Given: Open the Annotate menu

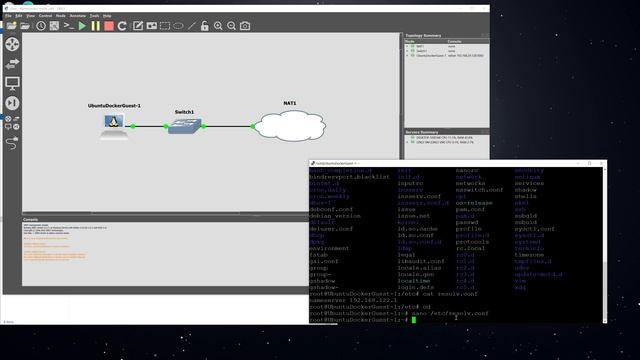Looking at the screenshot, I should click(78, 16).
